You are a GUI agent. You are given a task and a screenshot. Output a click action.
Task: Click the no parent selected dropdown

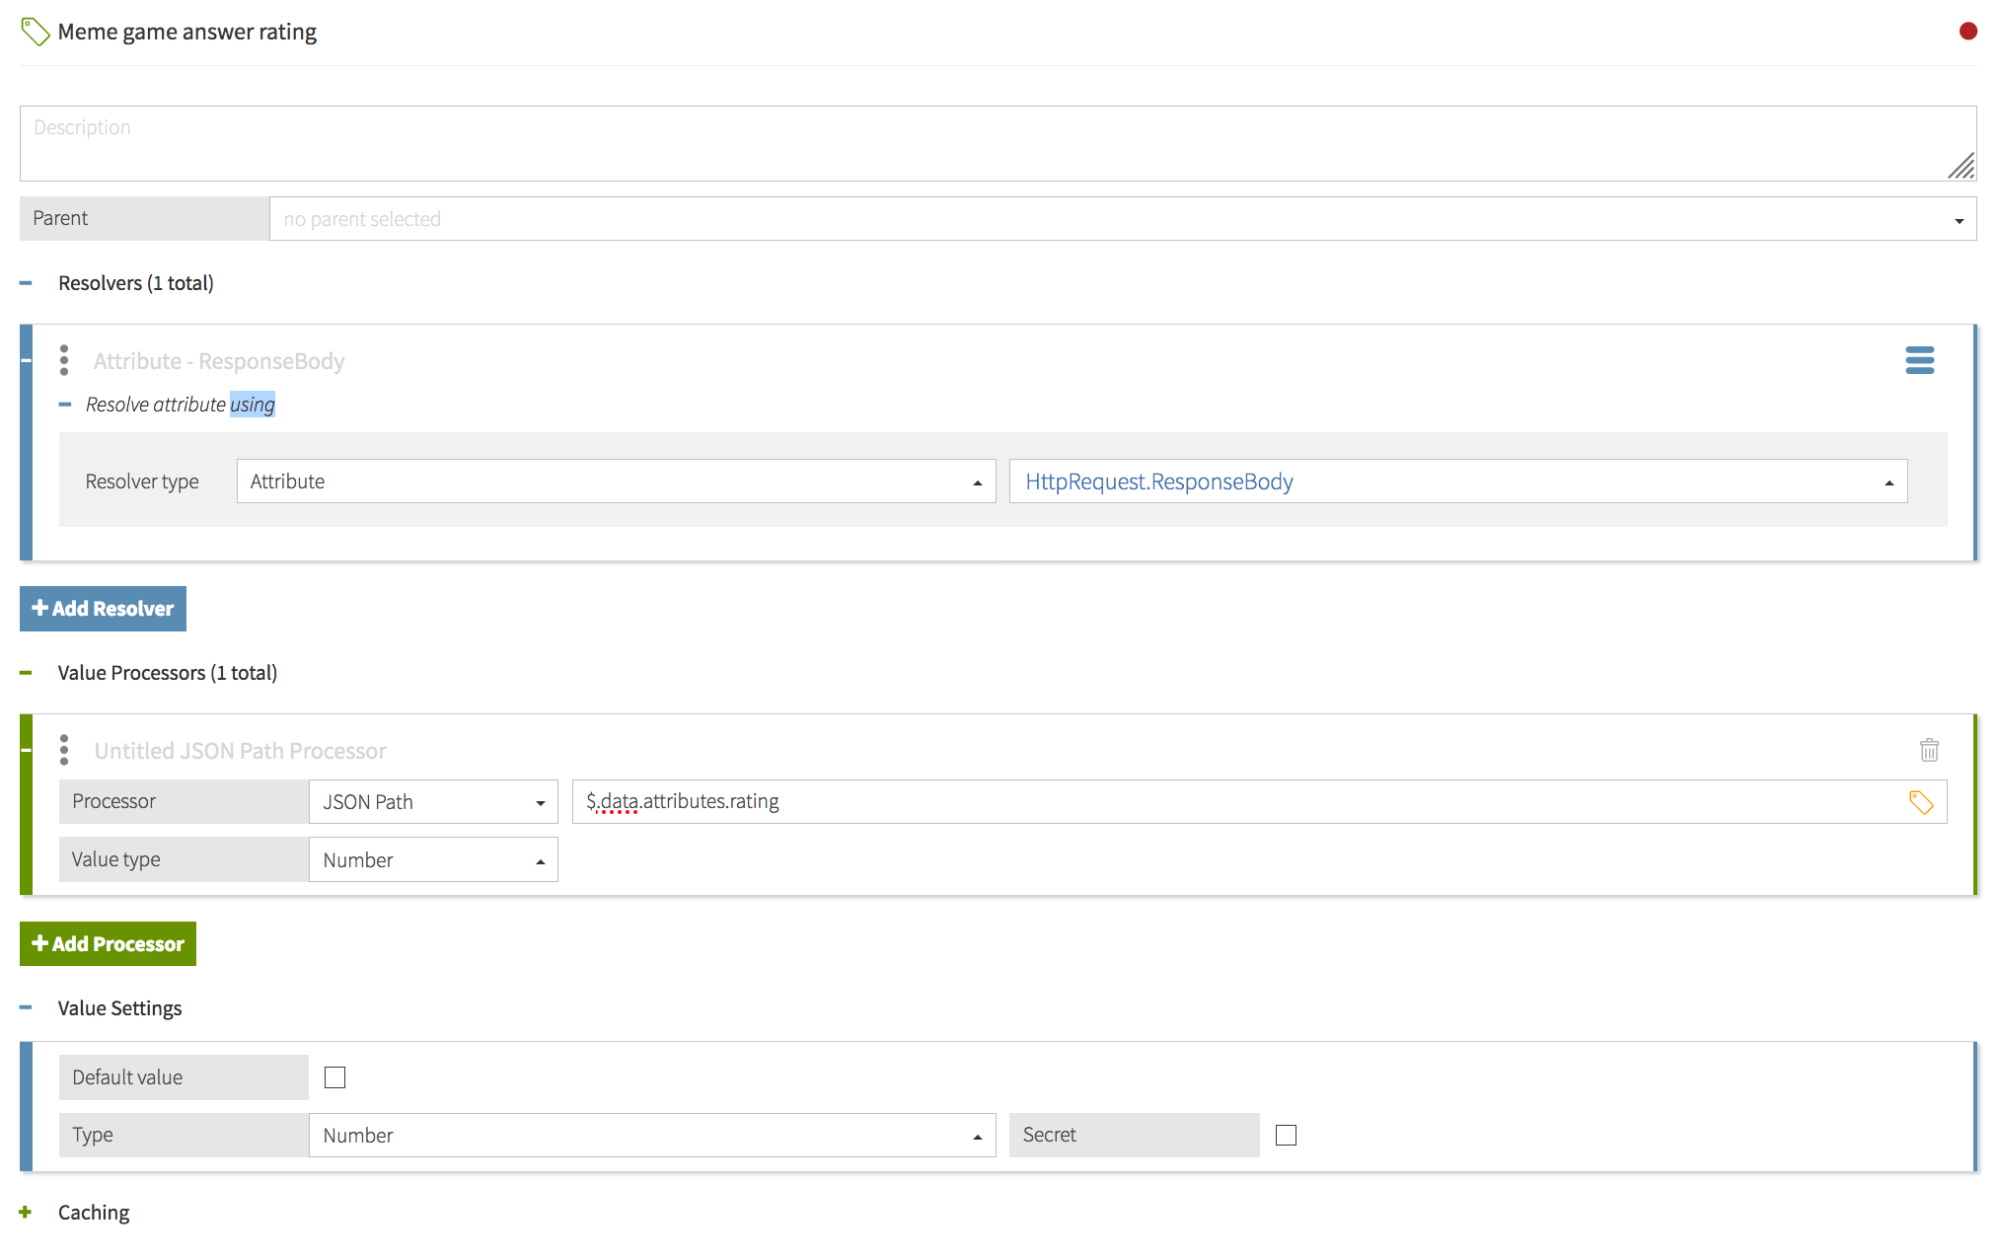point(1122,217)
